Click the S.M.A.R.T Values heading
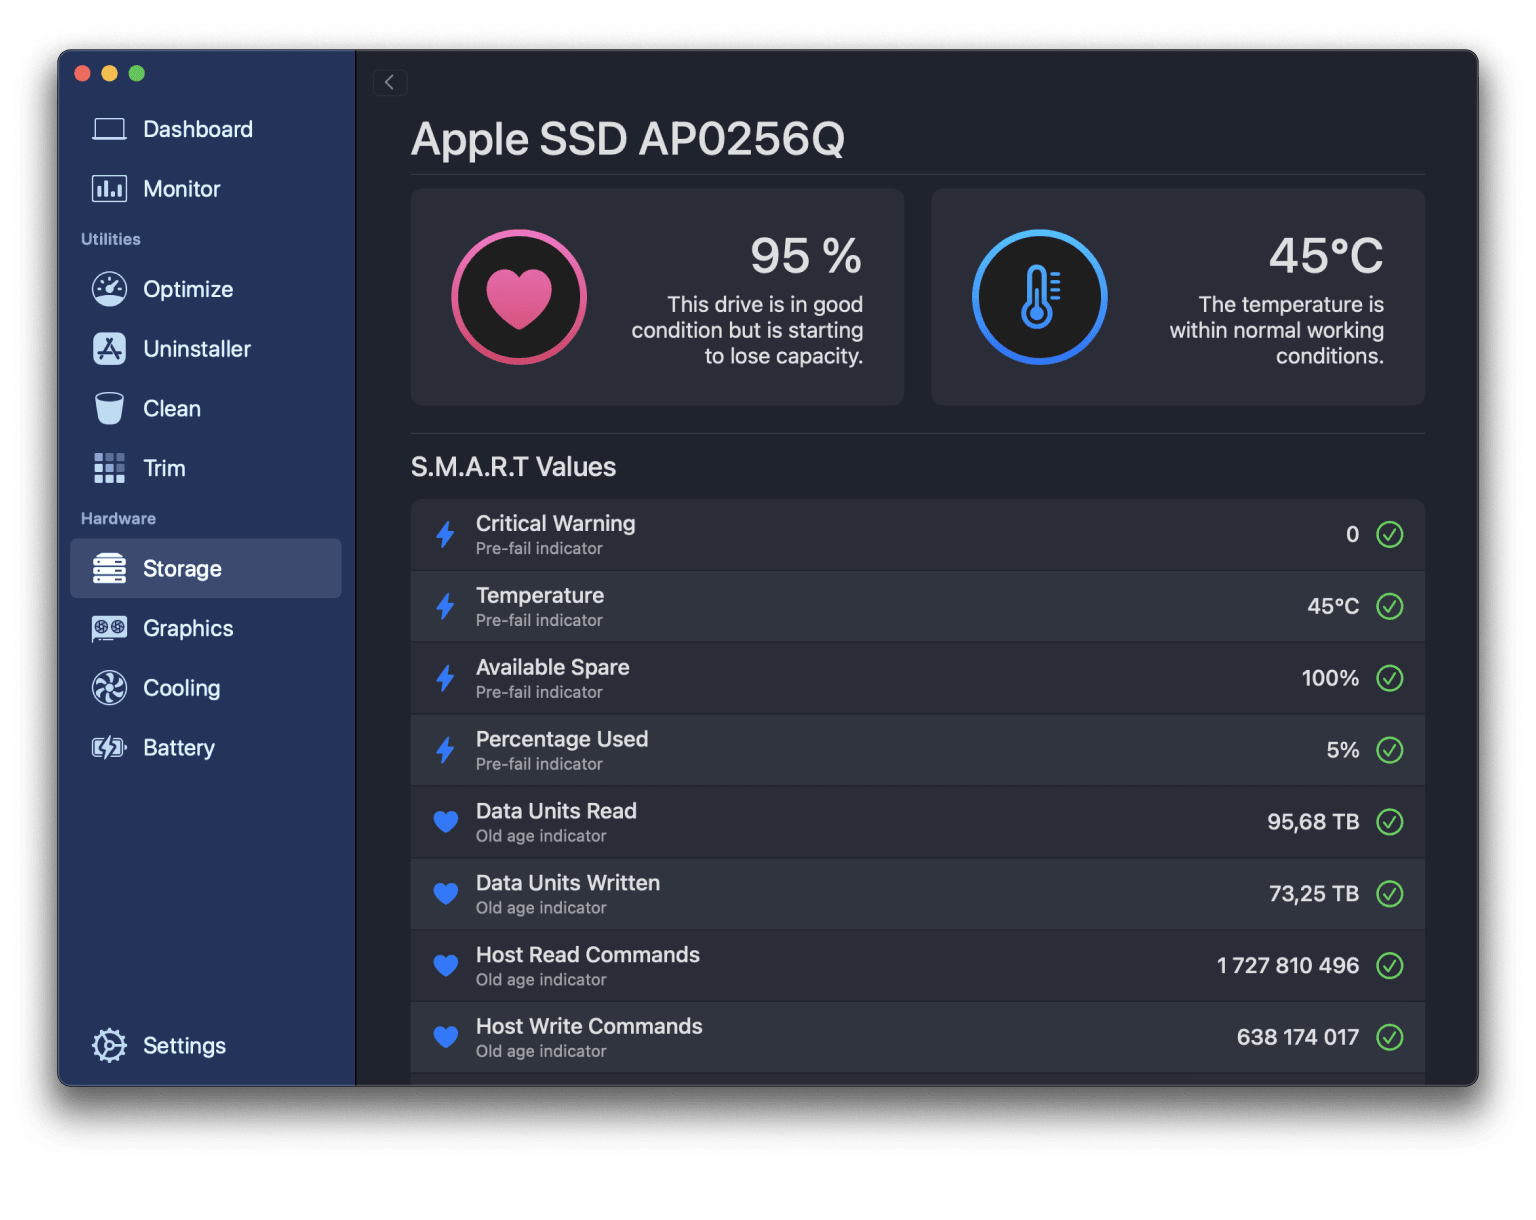The image size is (1536, 1220). pyautogui.click(x=513, y=467)
